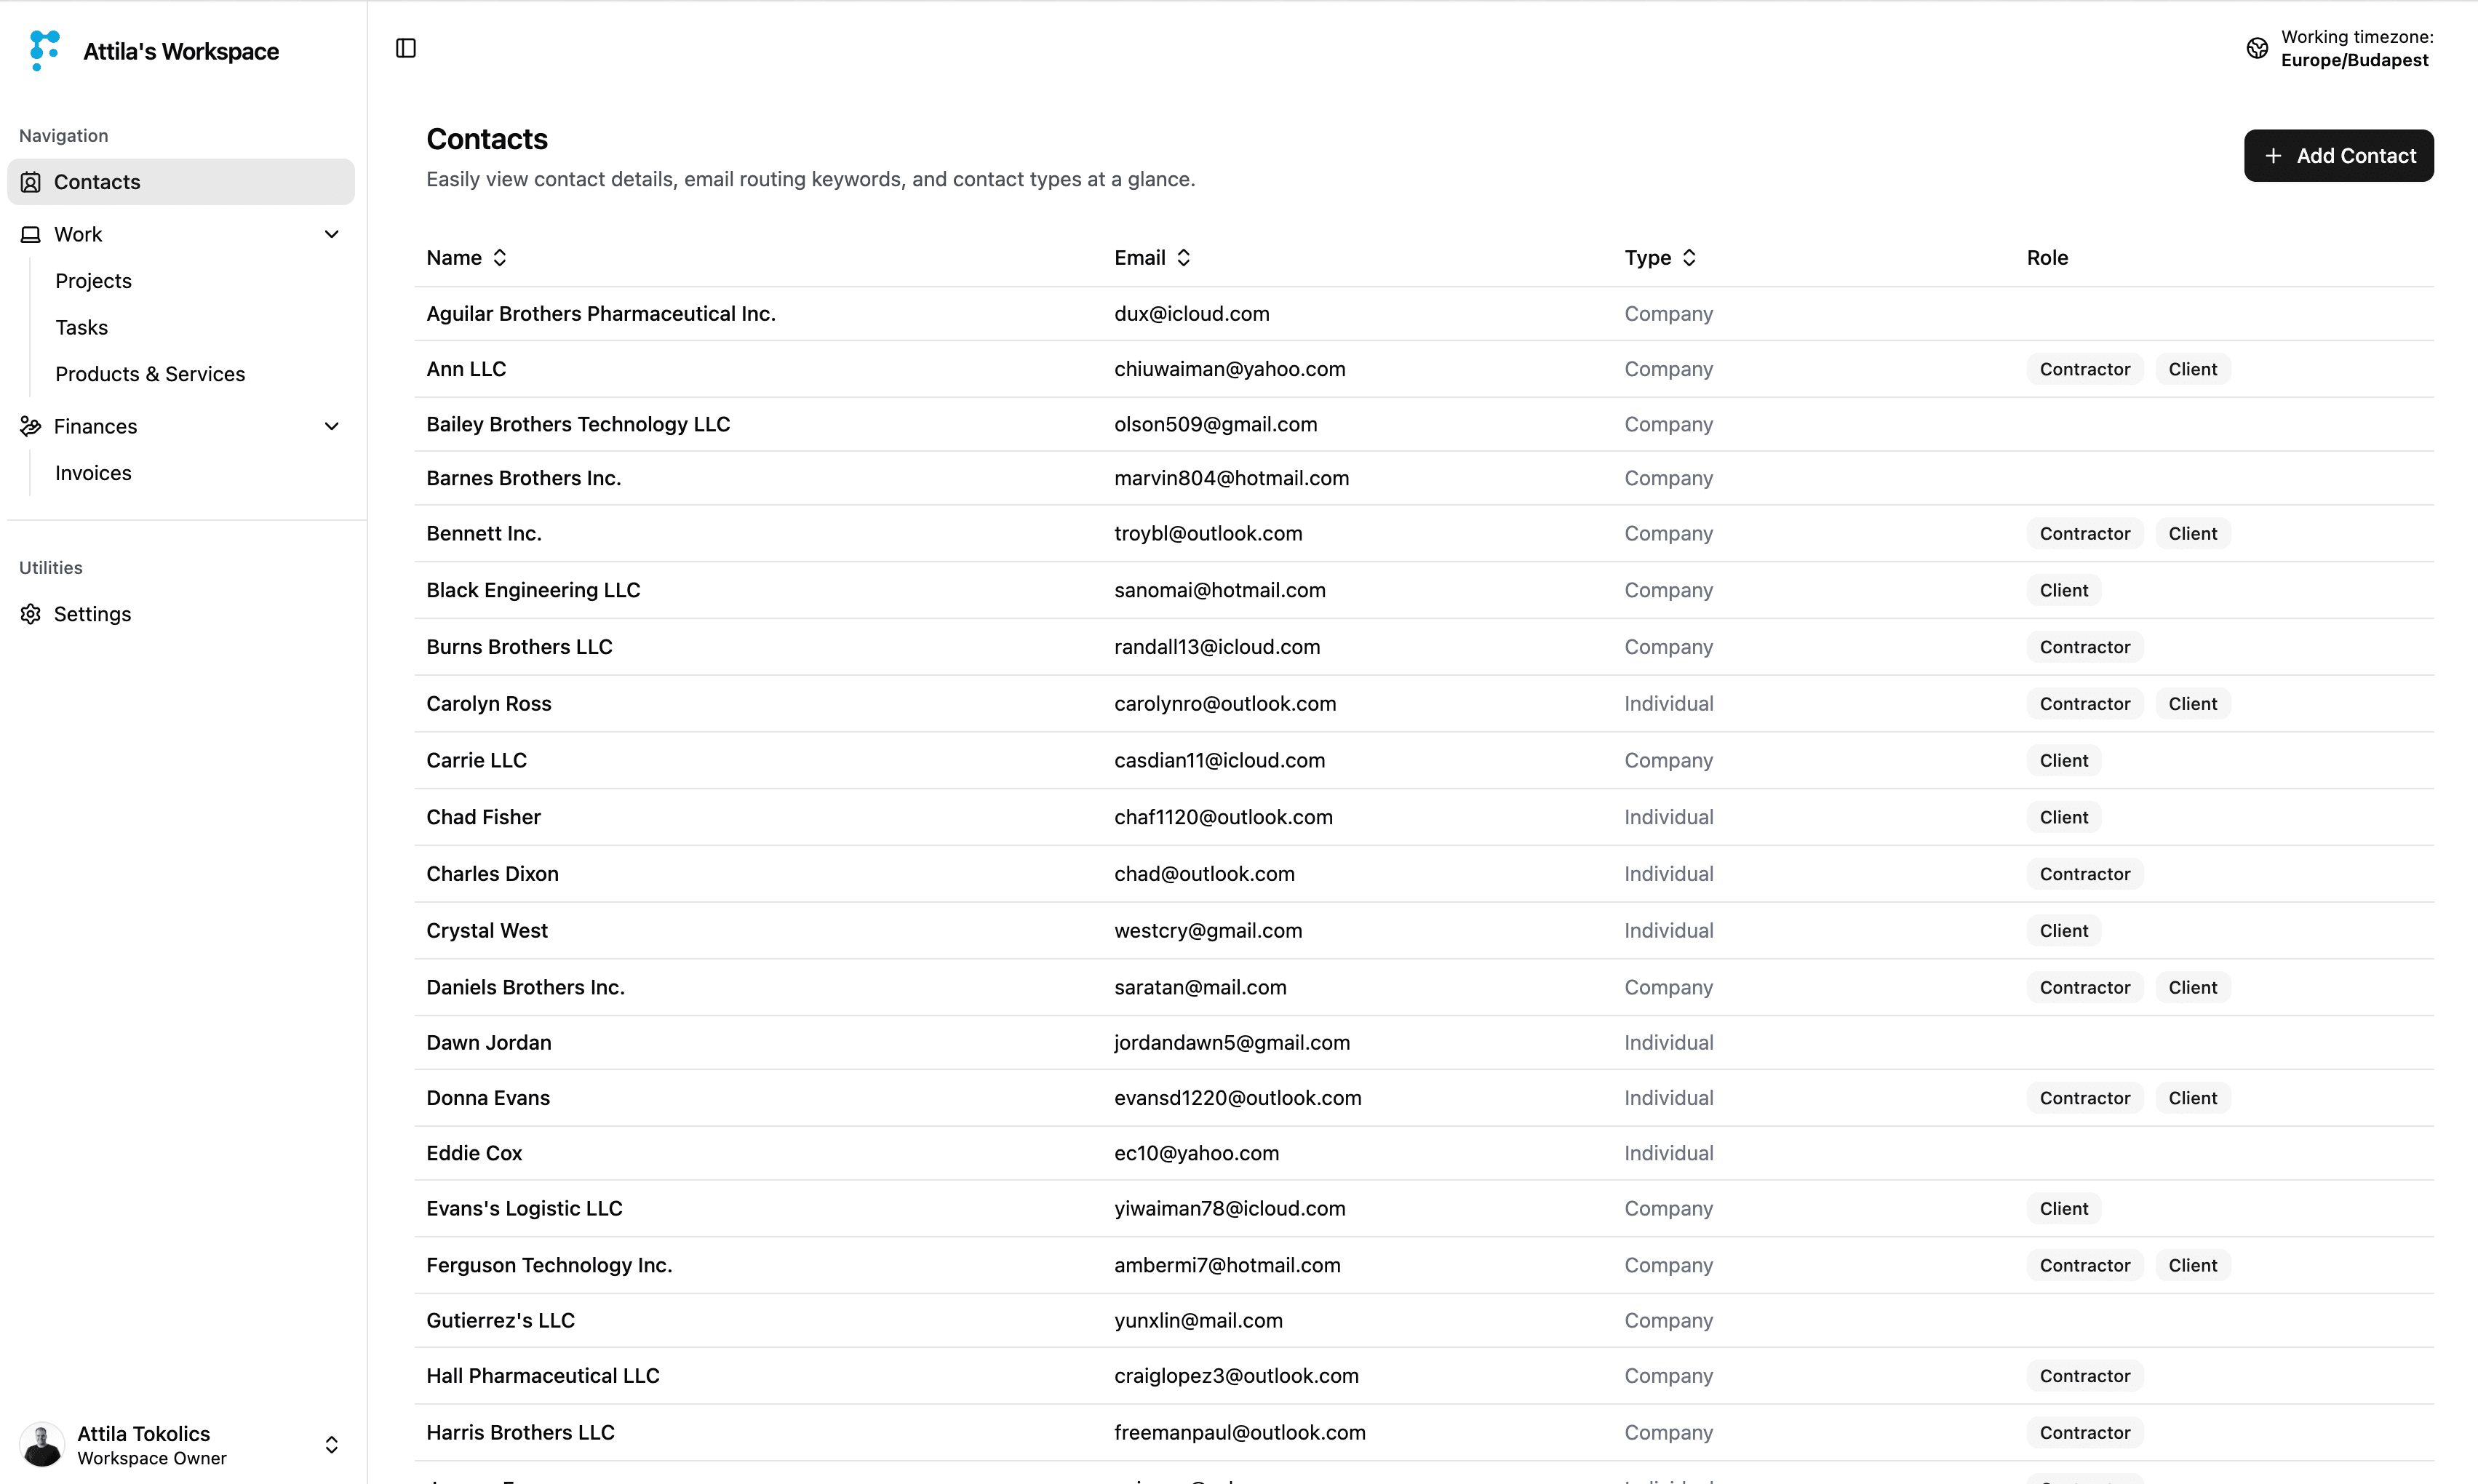Click Attila Tokolics profile avatar

pyautogui.click(x=41, y=1444)
